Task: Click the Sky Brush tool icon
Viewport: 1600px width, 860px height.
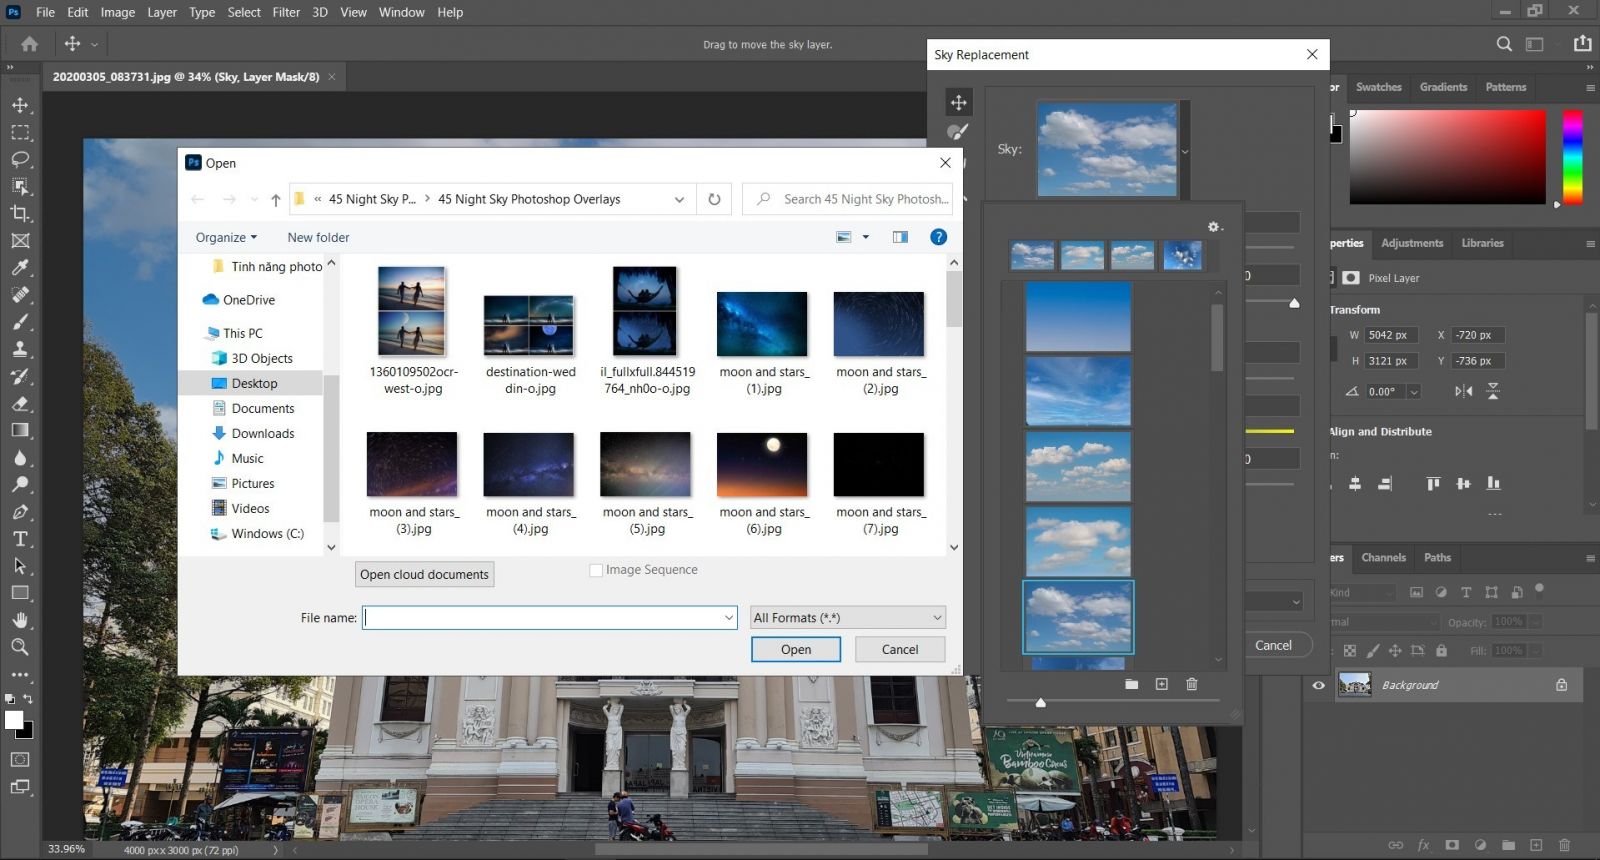Action: (x=958, y=132)
